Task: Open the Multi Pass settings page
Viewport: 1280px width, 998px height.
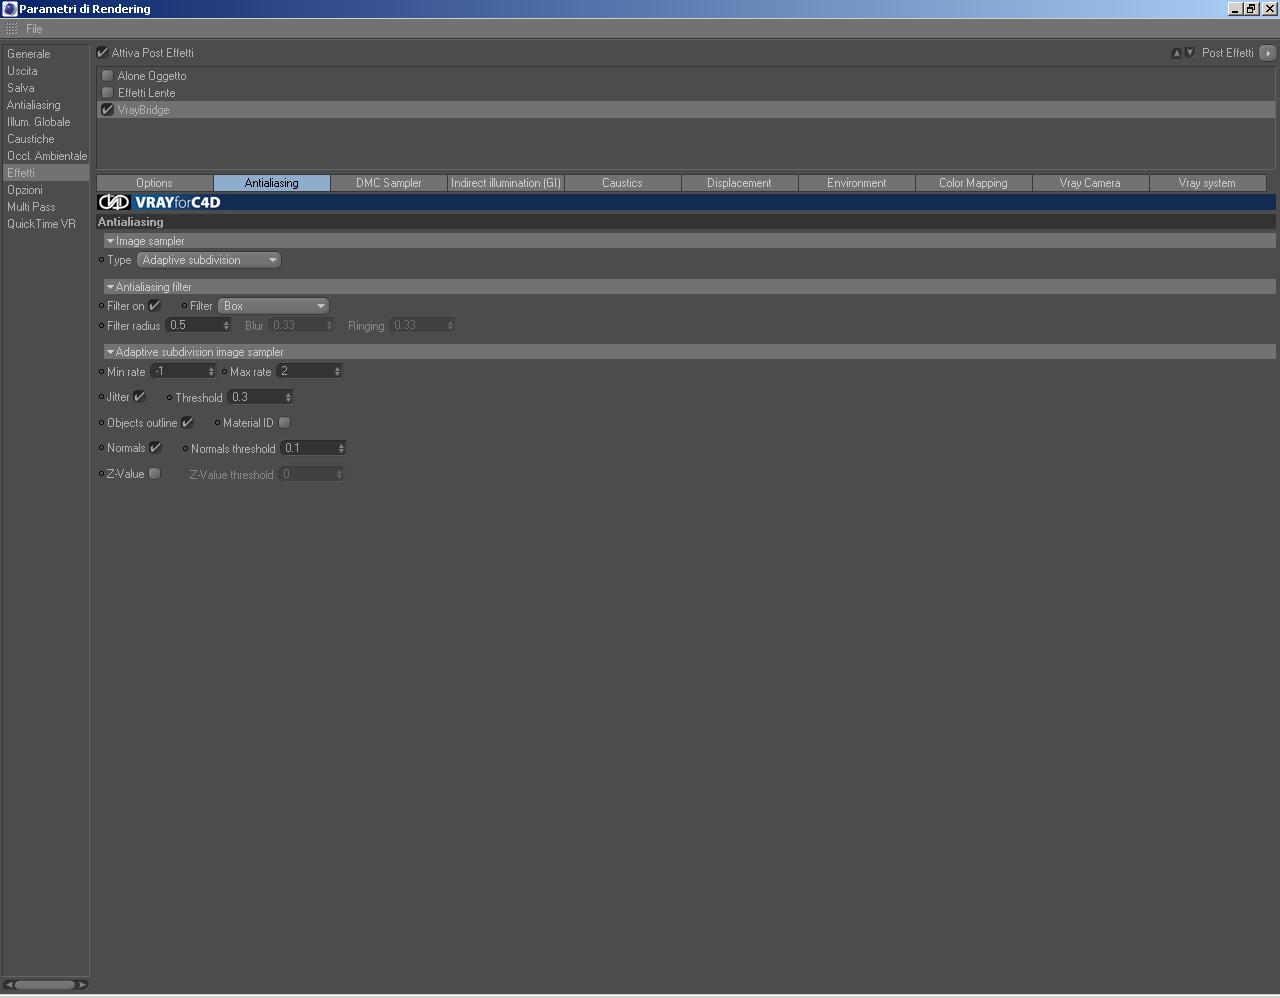Action: coord(31,207)
